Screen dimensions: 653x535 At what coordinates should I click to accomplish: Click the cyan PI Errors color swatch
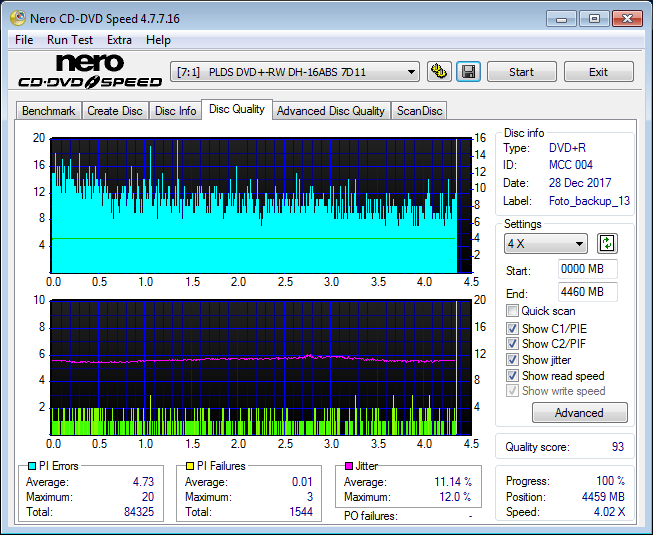coord(32,466)
